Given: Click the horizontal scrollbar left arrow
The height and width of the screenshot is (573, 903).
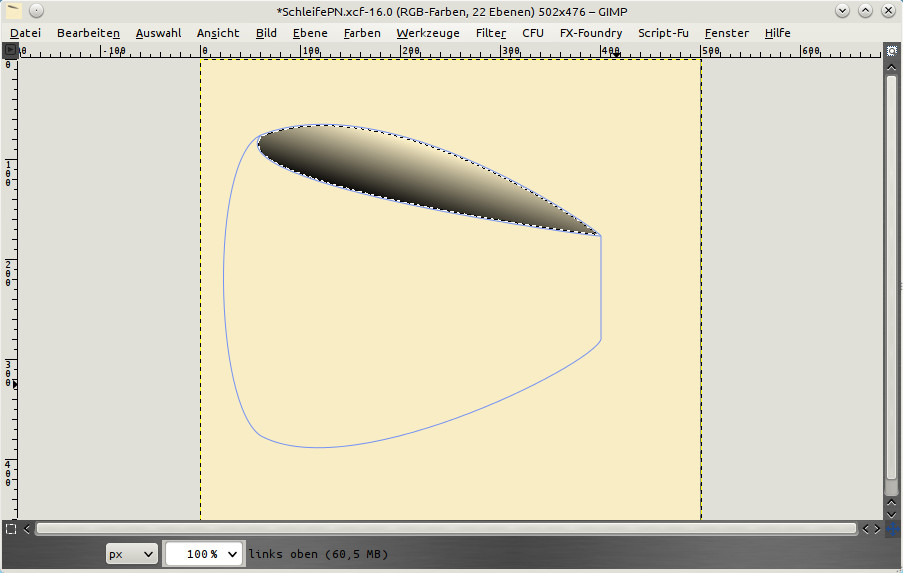Looking at the screenshot, I should (27, 528).
